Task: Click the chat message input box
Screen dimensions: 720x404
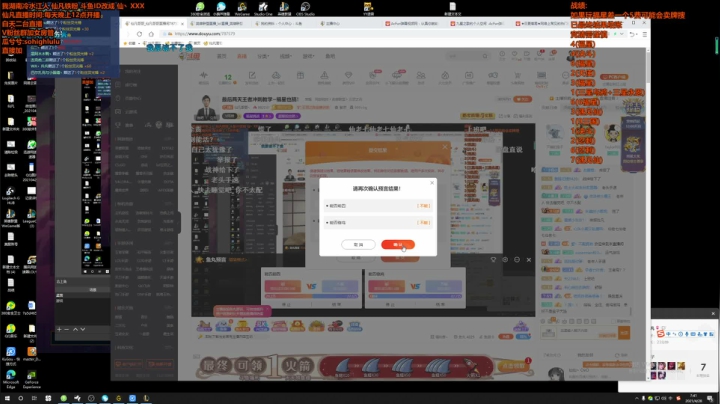Action: click(586, 333)
